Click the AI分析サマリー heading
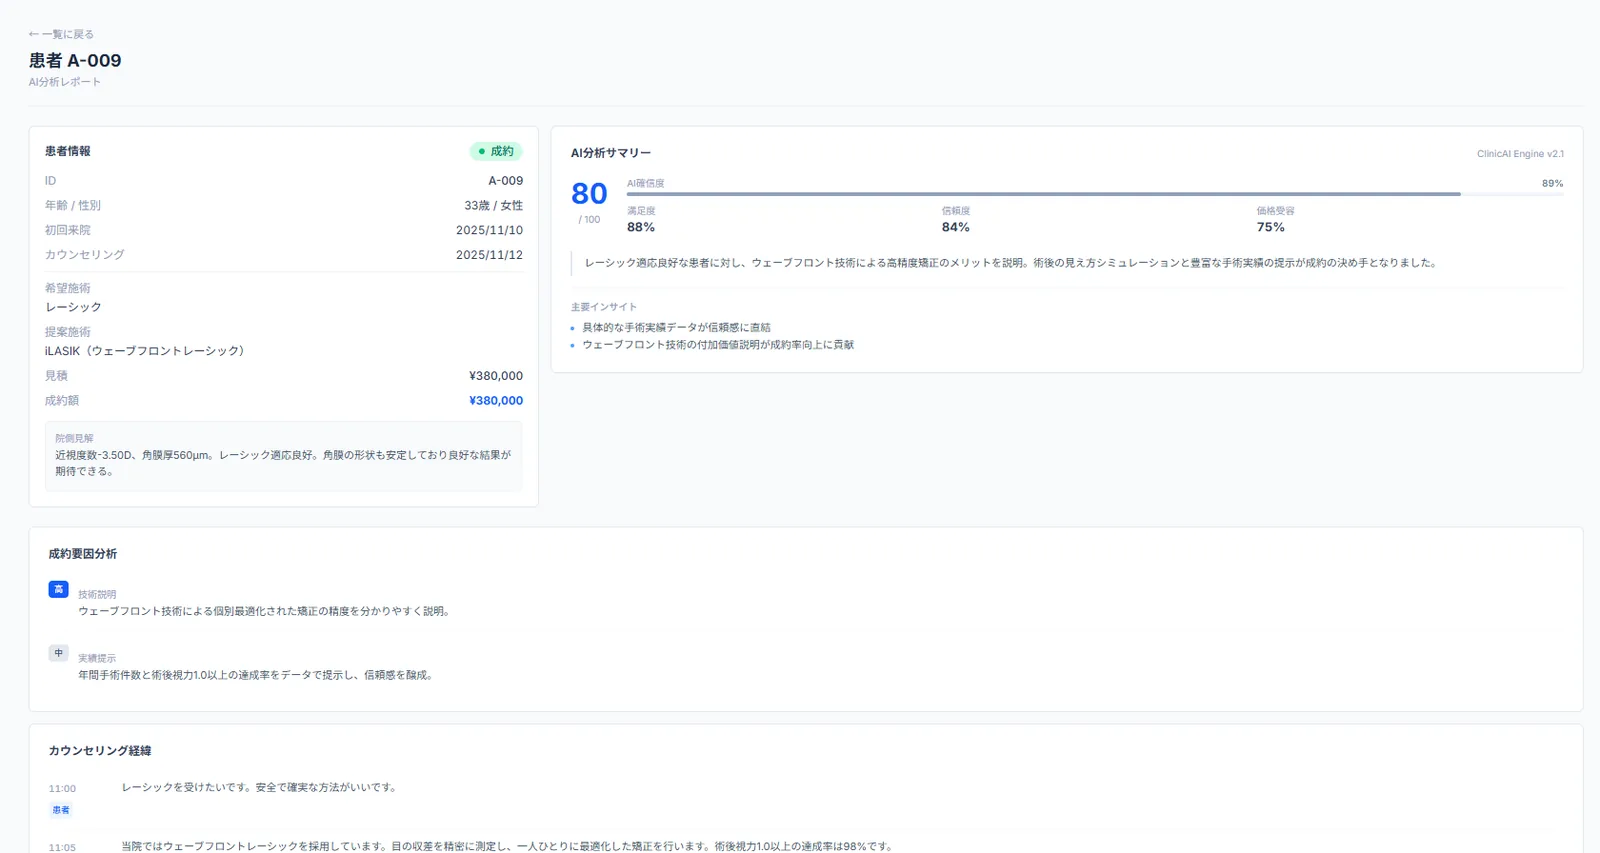Screen dimensions: 1600x853 [x=611, y=153]
